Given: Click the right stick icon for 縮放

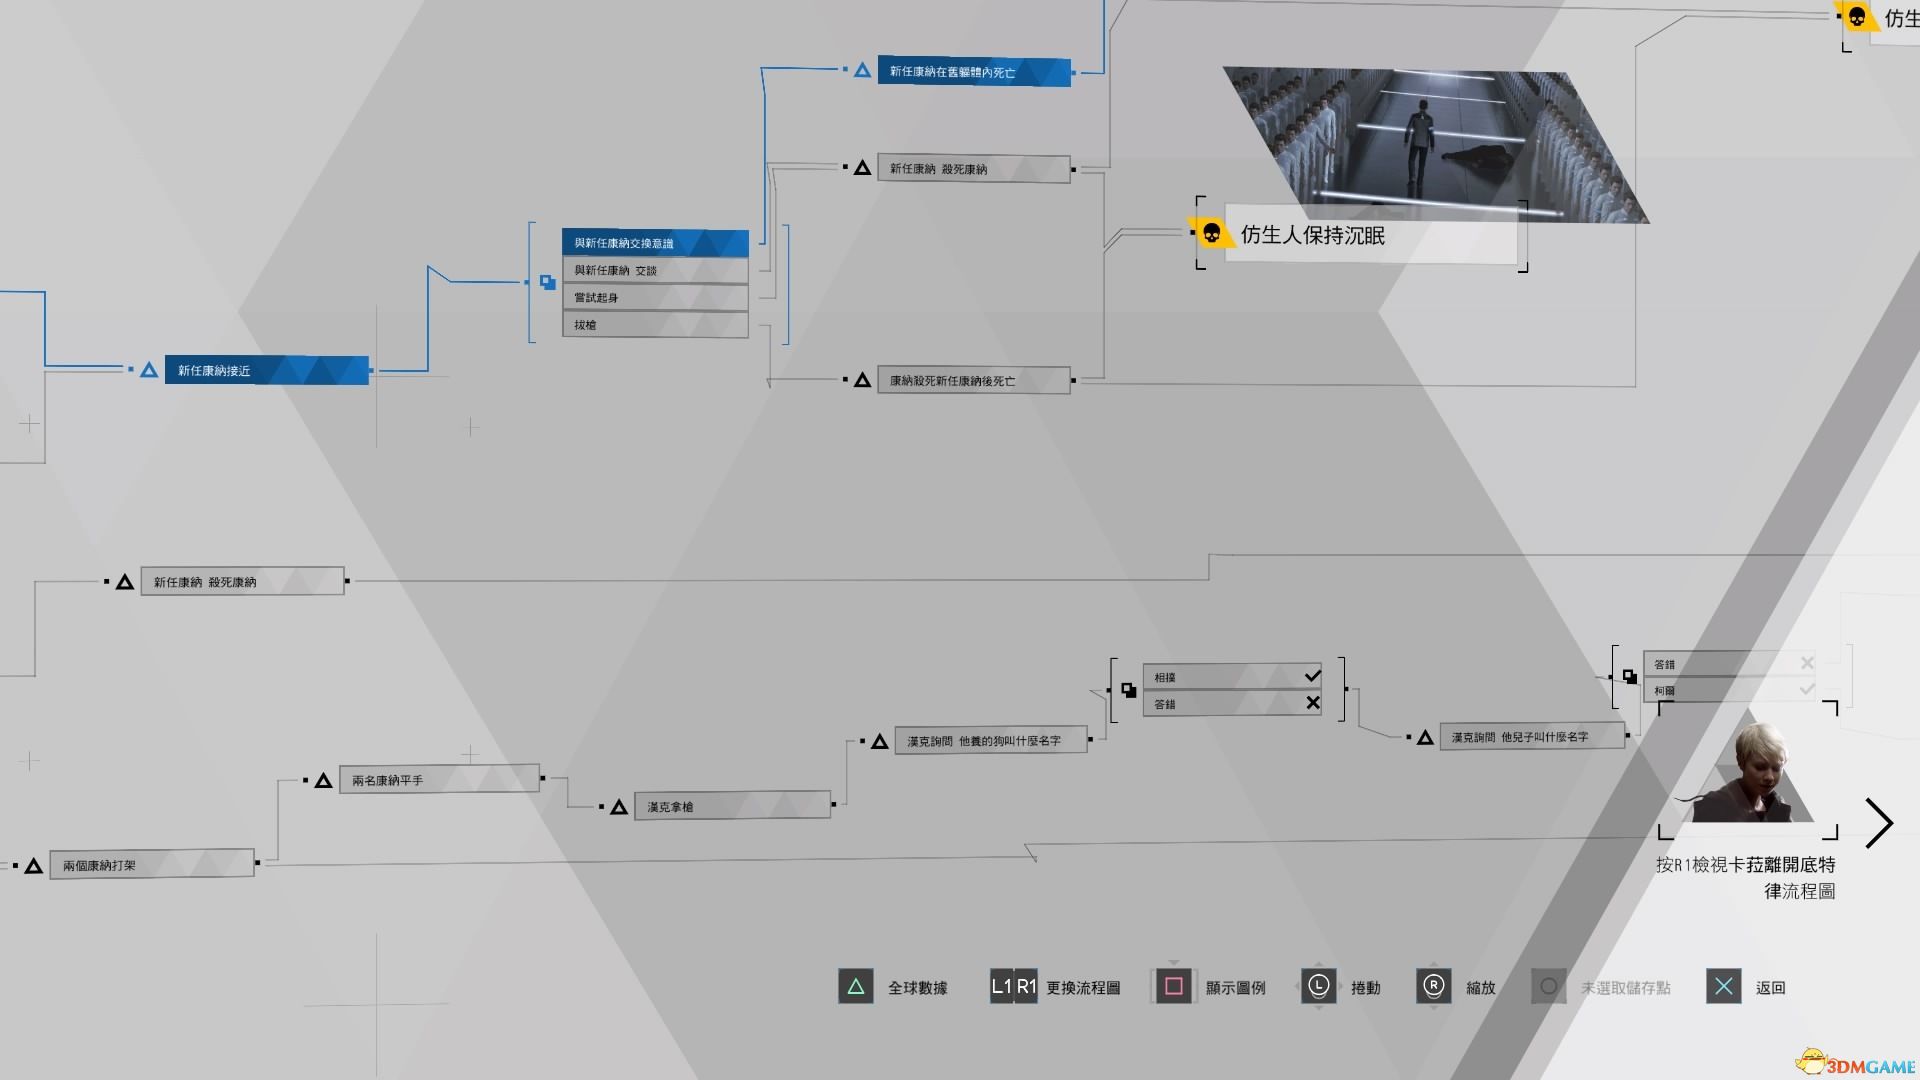Looking at the screenshot, I should [x=1434, y=987].
